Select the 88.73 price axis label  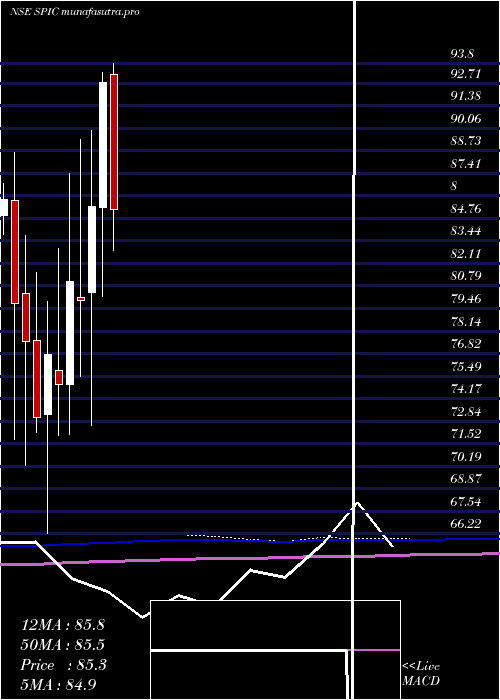click(x=466, y=141)
